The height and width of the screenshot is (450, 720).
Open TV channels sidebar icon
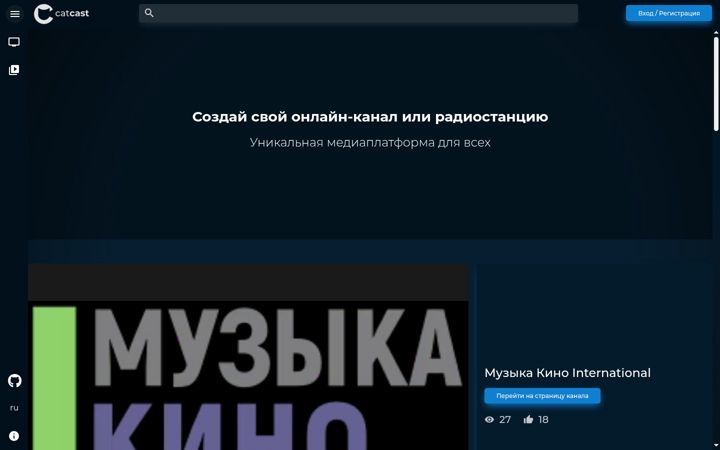point(14,42)
